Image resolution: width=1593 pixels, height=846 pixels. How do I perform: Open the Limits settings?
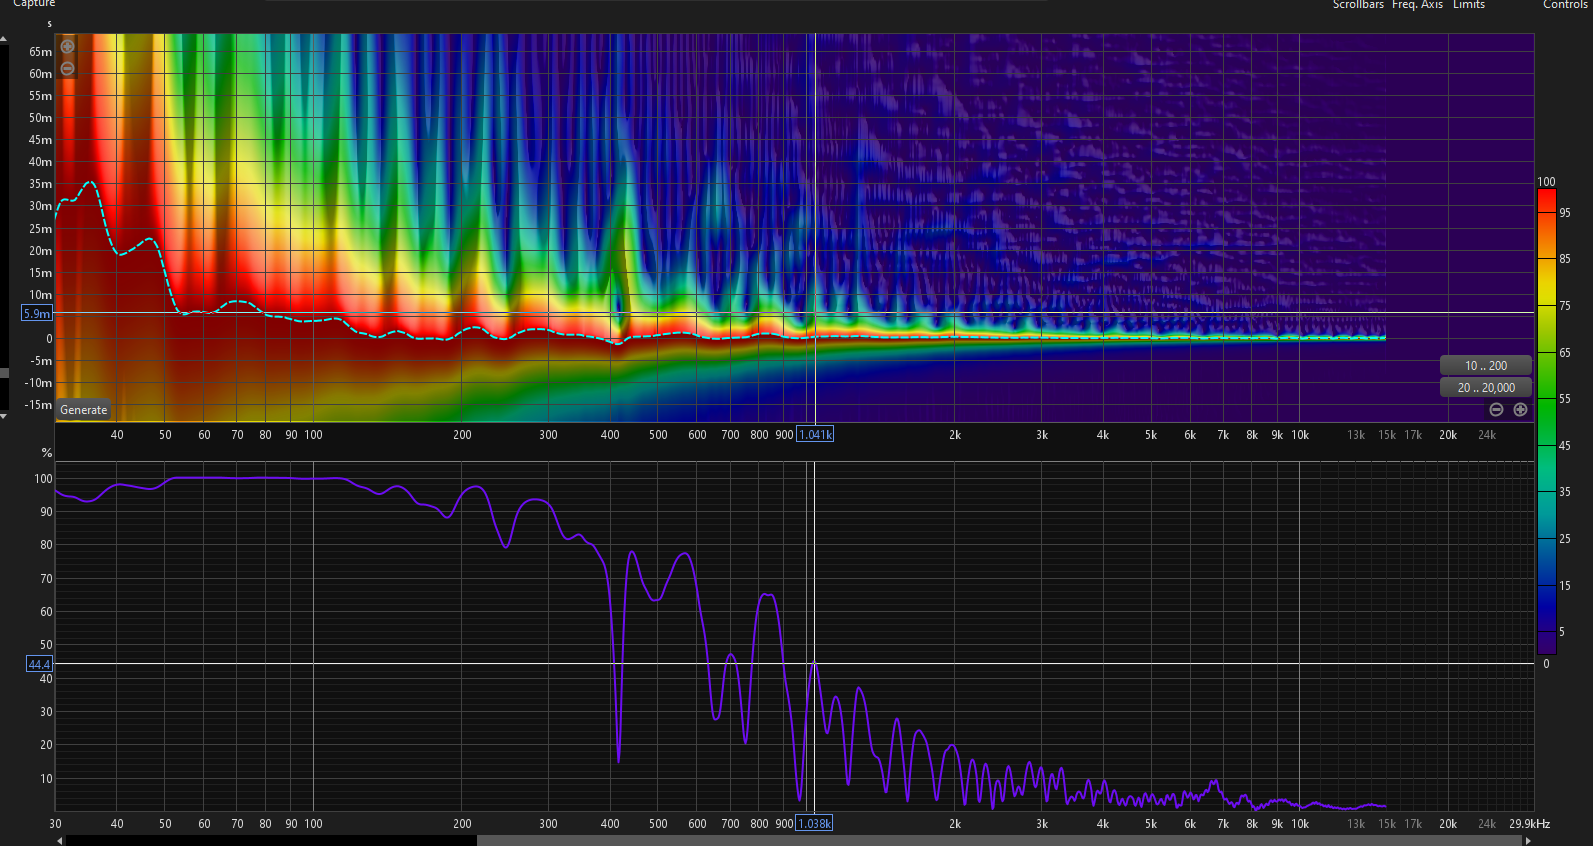(x=1468, y=5)
